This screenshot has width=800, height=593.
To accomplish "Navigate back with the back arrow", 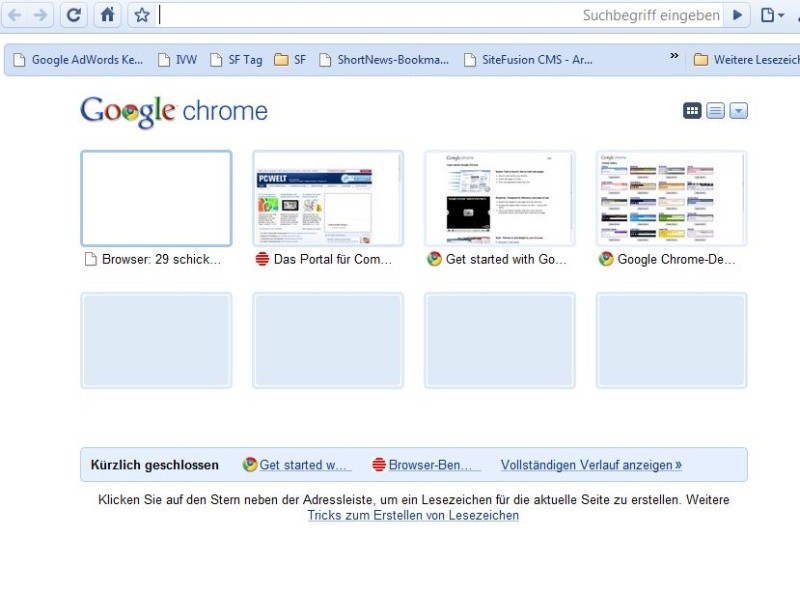I will [16, 15].
